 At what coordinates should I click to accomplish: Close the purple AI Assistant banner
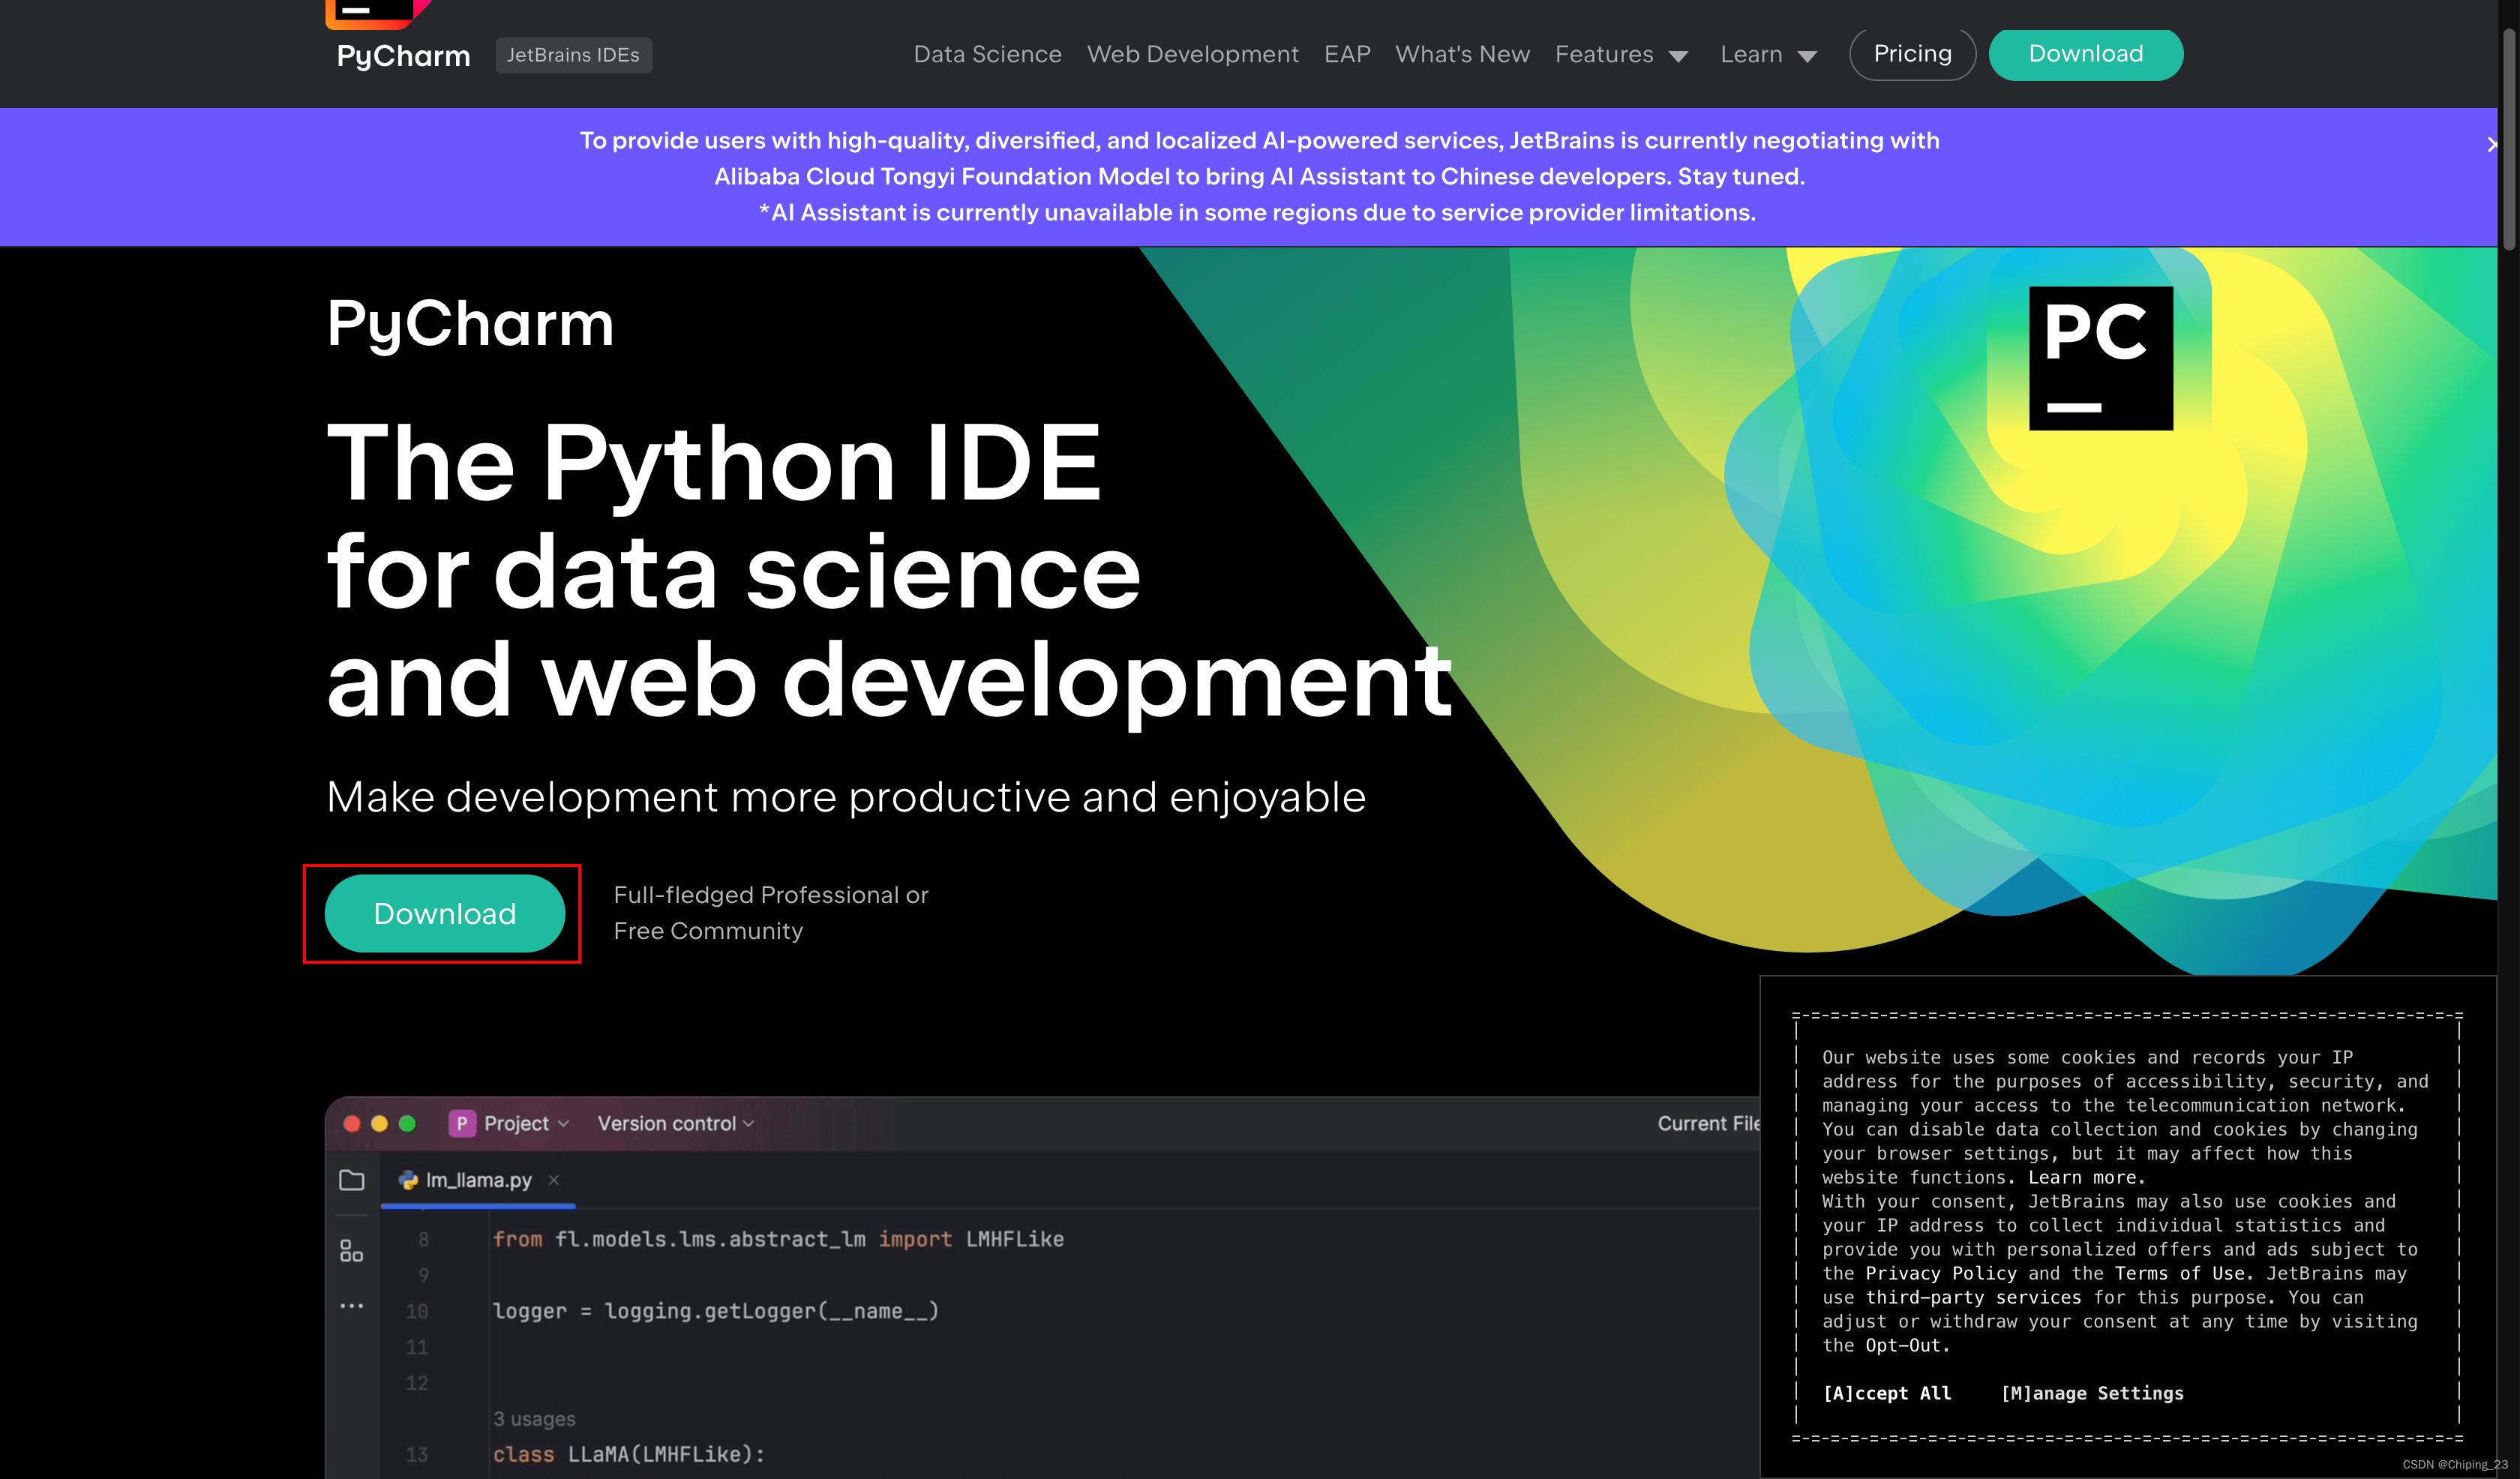coord(2491,145)
